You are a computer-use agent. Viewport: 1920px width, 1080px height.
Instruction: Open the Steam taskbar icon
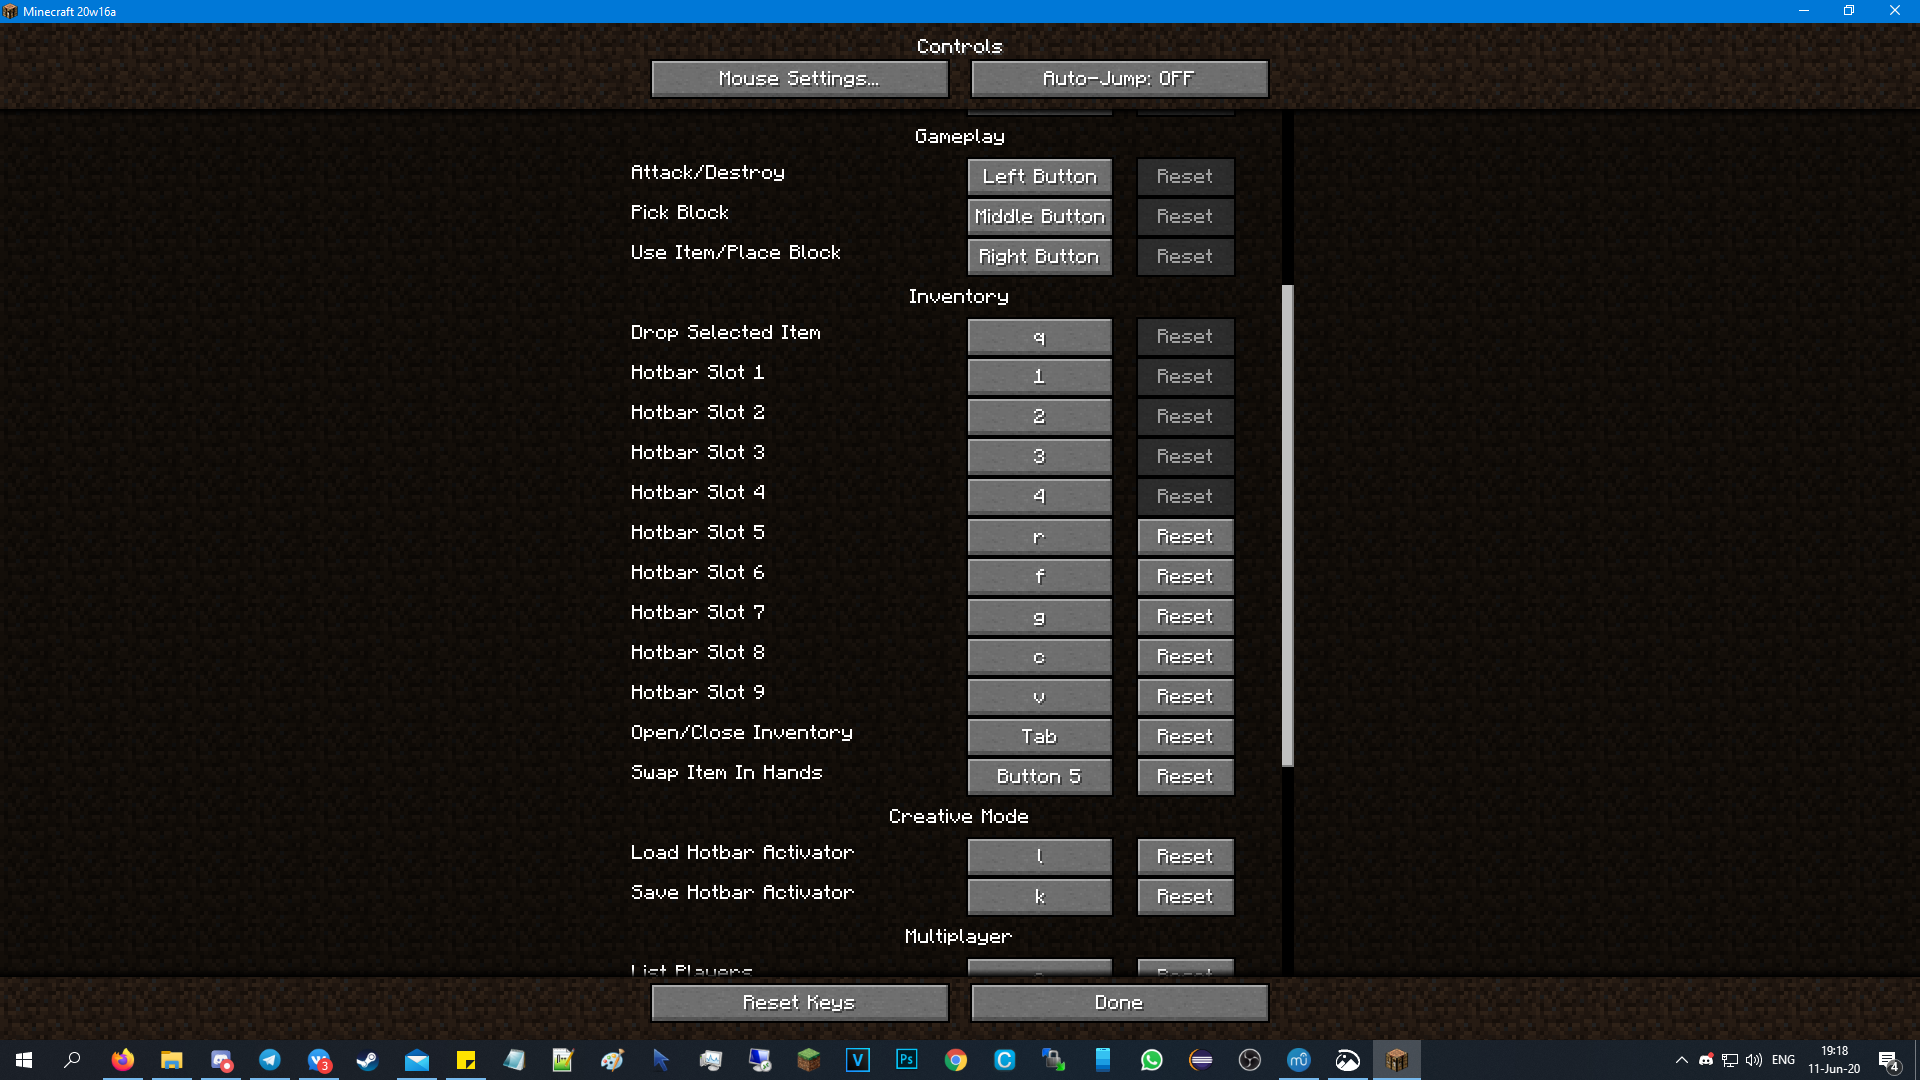pyautogui.click(x=367, y=1060)
